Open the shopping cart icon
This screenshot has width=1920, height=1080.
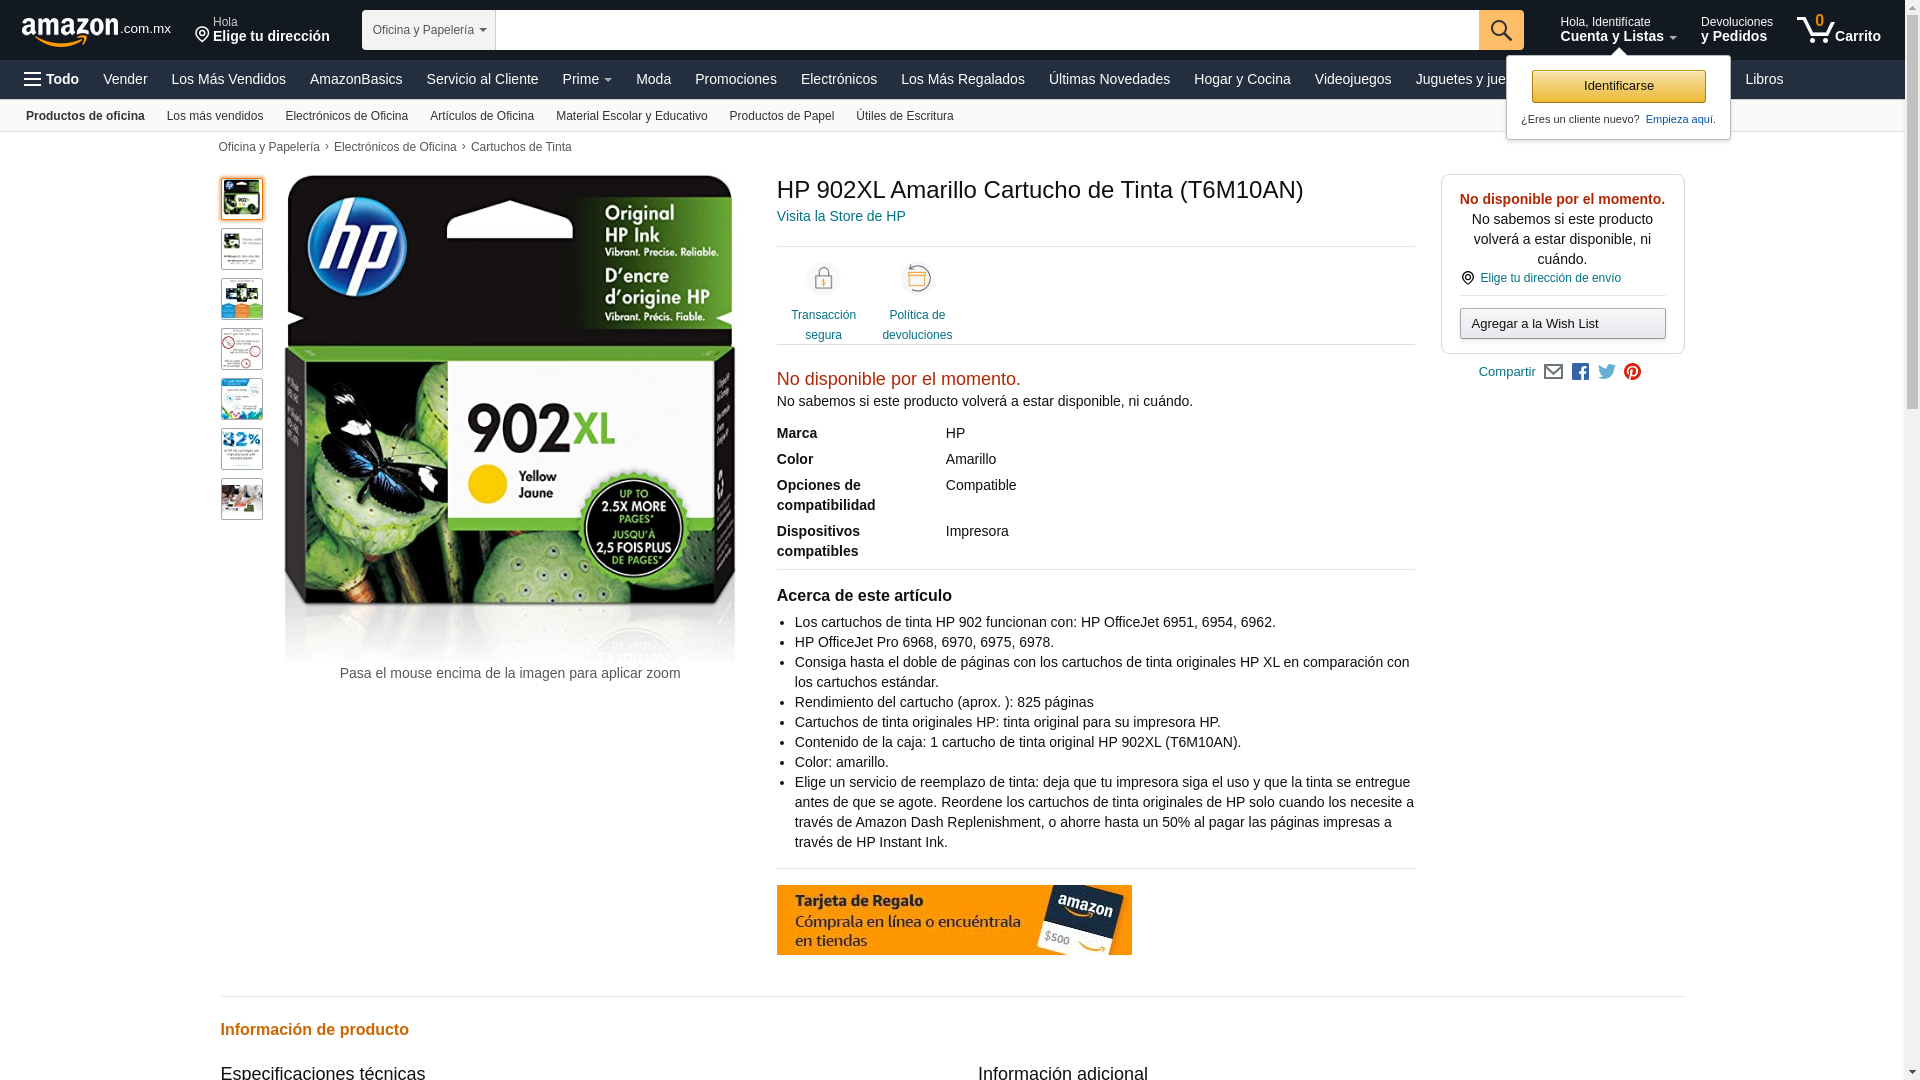pos(1838,30)
